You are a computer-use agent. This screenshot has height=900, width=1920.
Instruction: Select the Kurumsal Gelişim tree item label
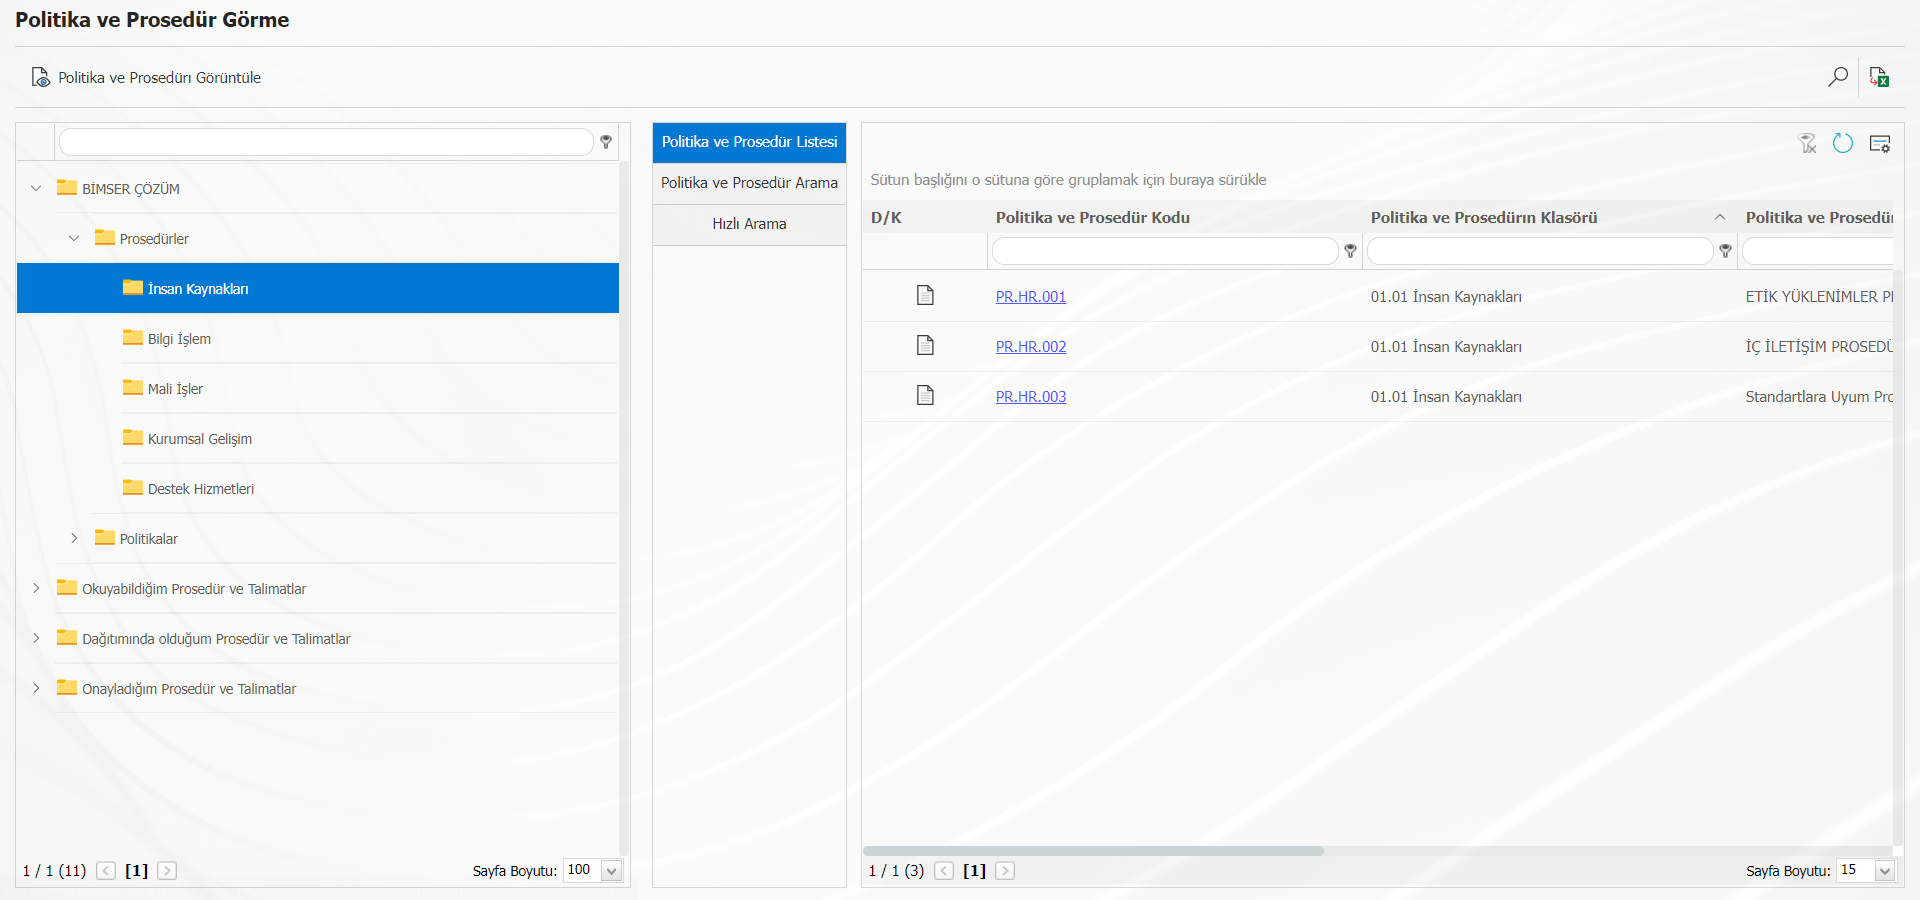tap(200, 439)
